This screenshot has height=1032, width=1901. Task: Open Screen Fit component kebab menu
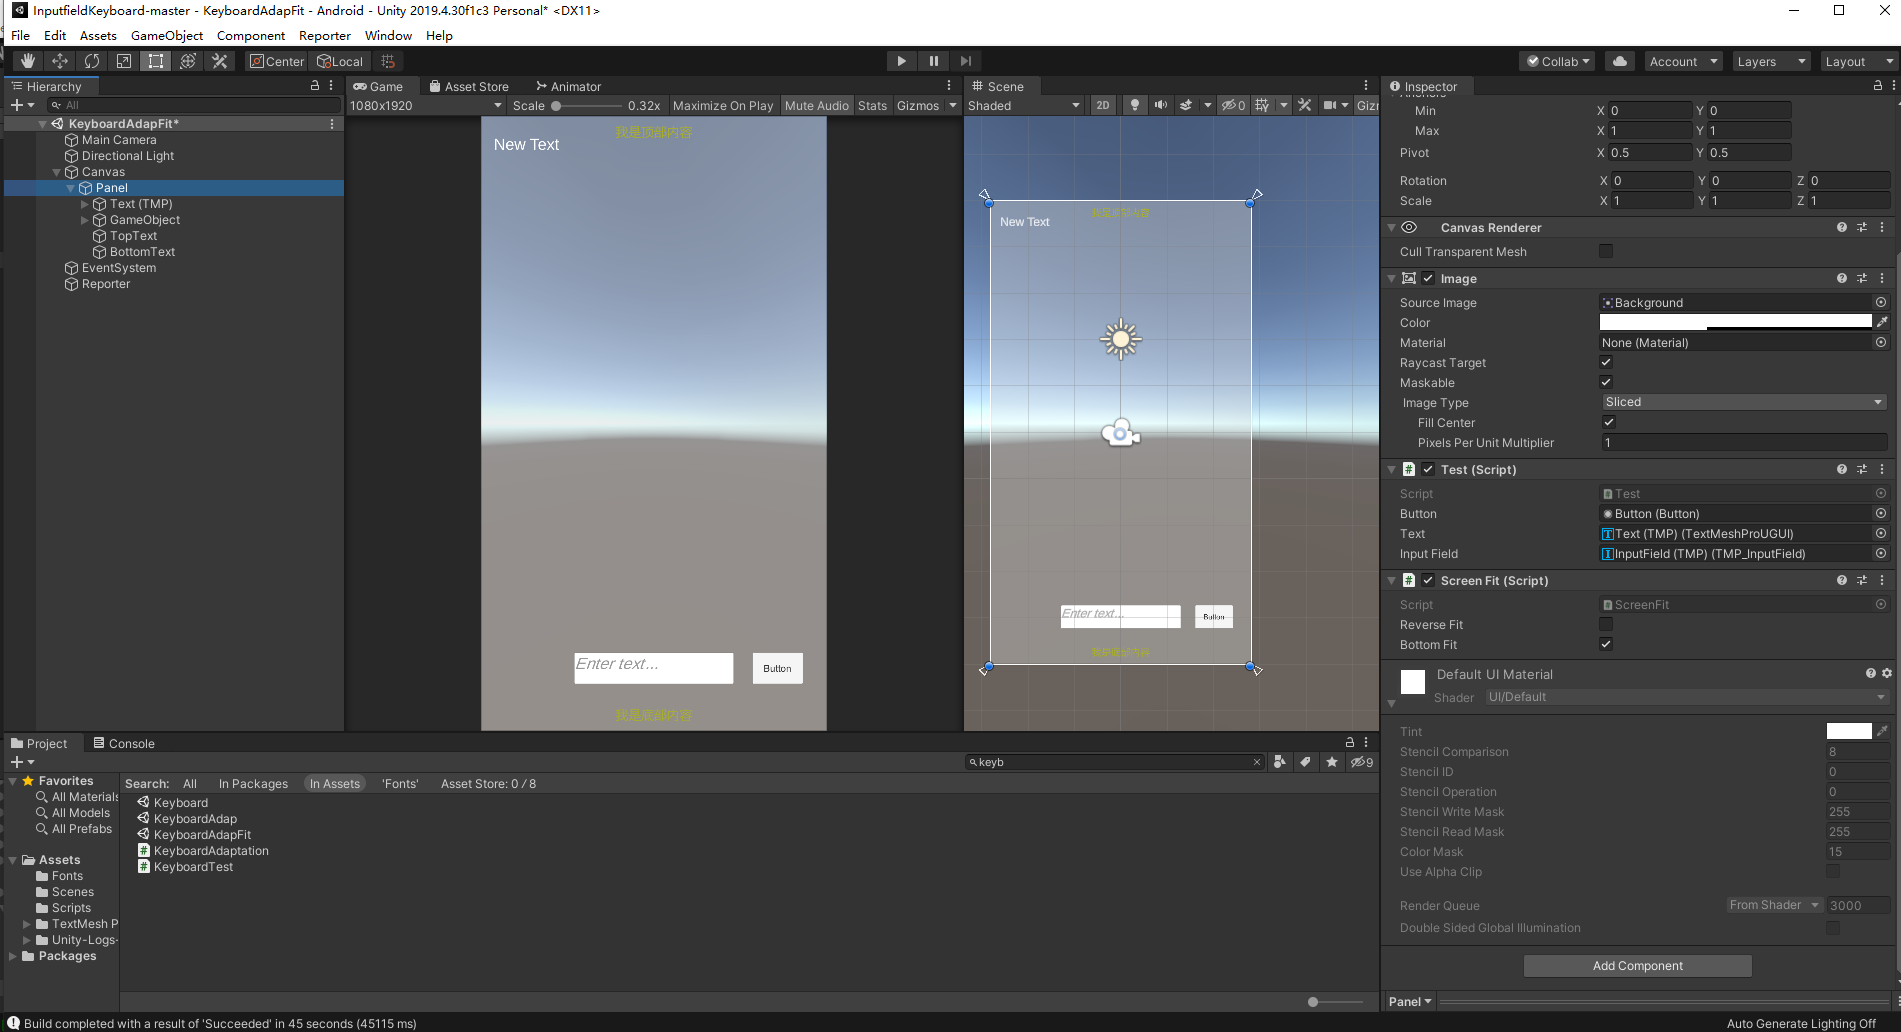point(1882,580)
